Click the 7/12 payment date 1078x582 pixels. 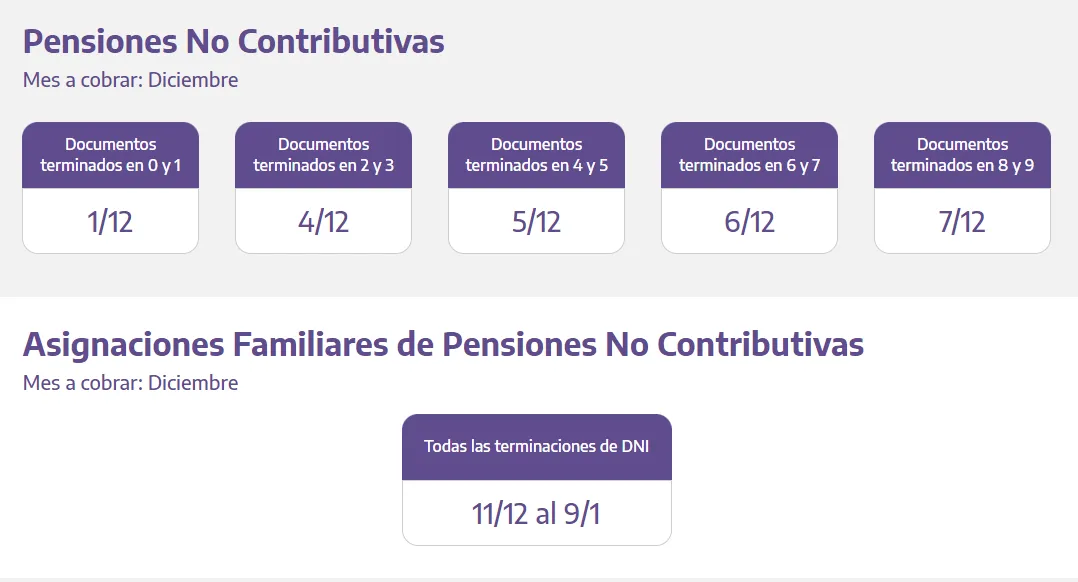(962, 222)
